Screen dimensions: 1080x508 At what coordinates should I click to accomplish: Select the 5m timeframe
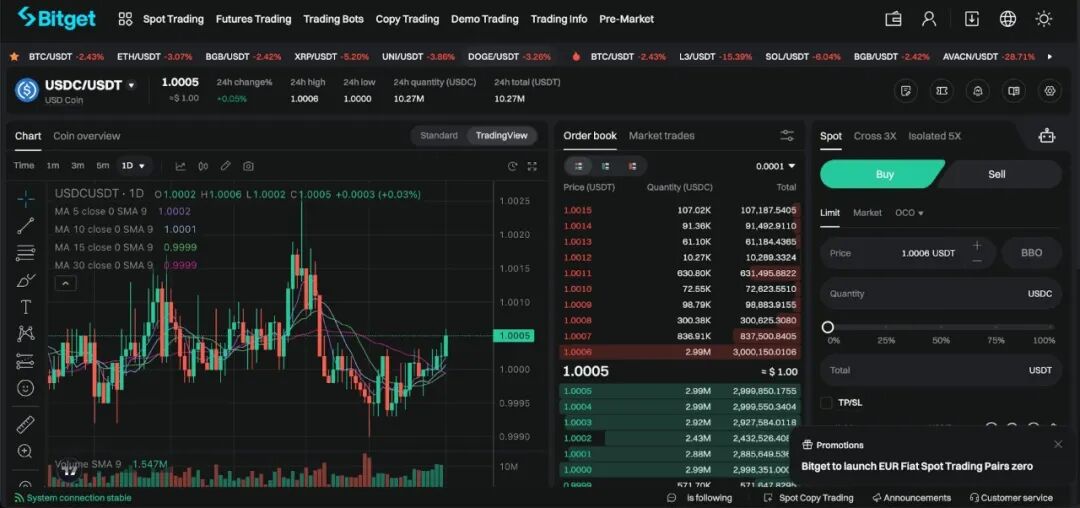point(103,166)
